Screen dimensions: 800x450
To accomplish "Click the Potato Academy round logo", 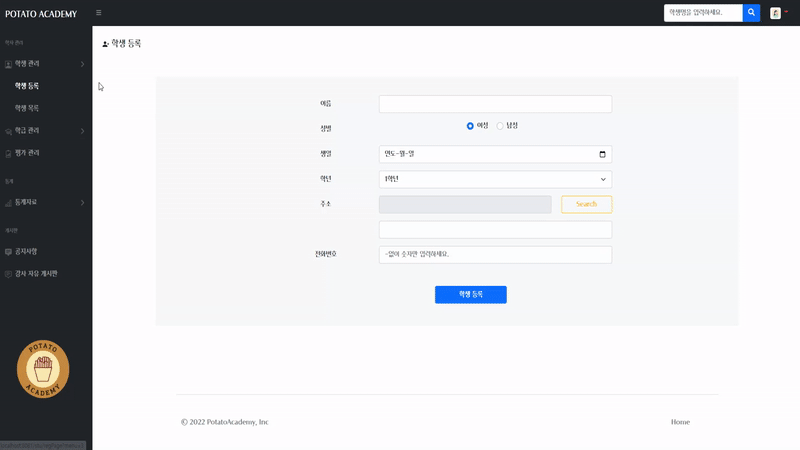I will tap(43, 369).
